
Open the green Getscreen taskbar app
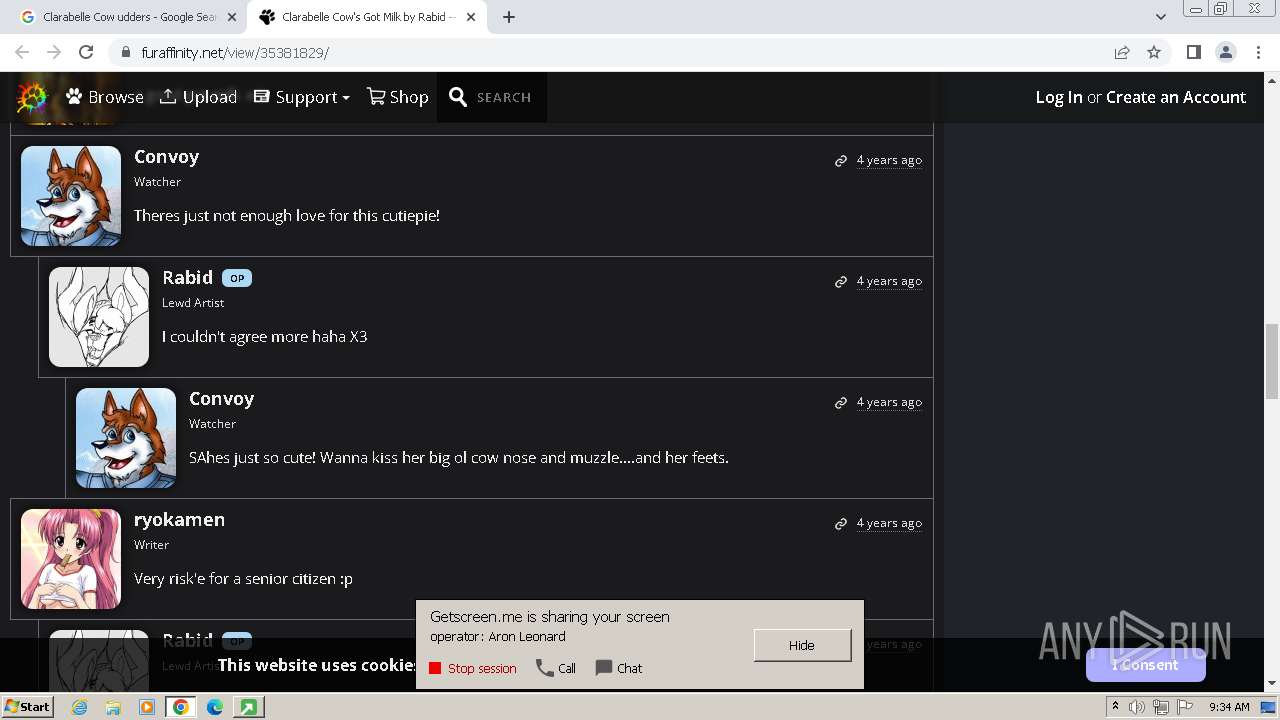coord(248,707)
